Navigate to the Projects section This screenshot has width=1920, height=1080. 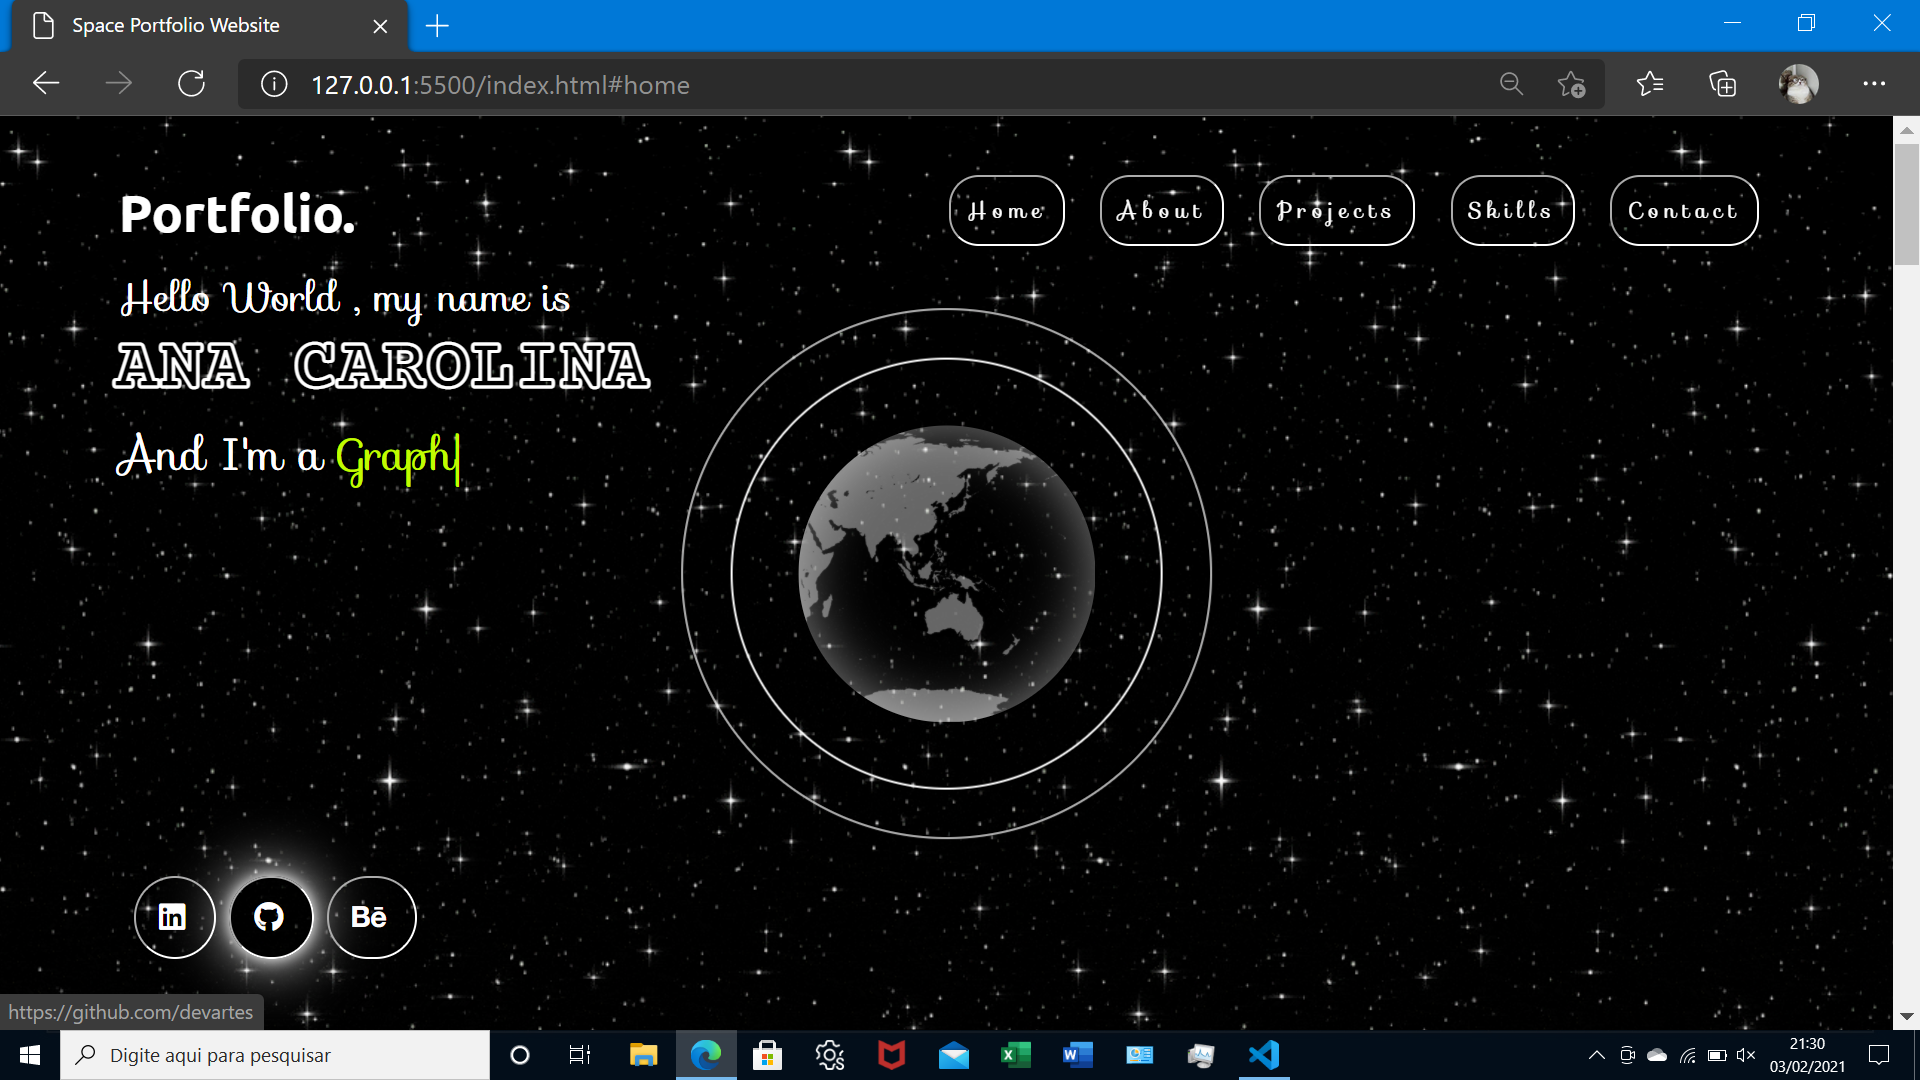1335,210
